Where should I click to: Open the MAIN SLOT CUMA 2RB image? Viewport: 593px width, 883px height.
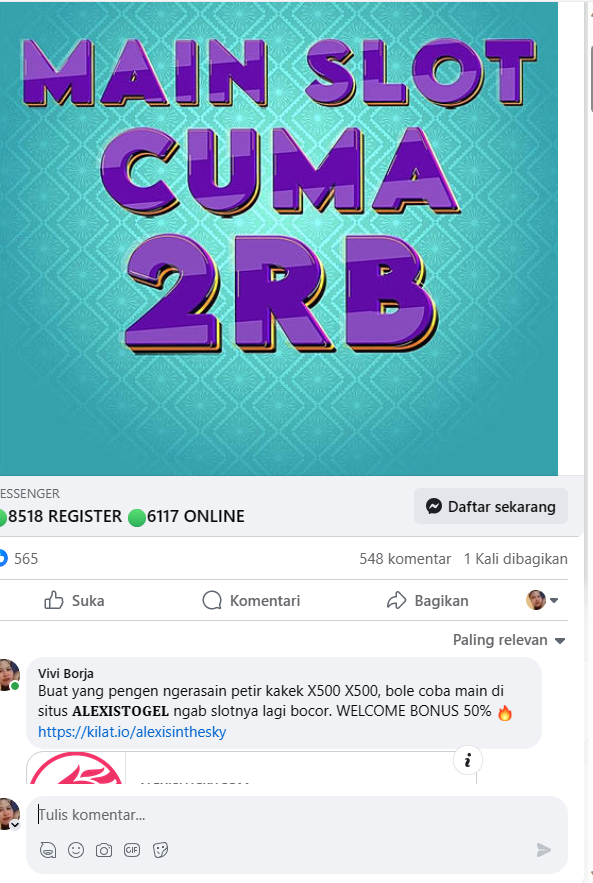(279, 239)
